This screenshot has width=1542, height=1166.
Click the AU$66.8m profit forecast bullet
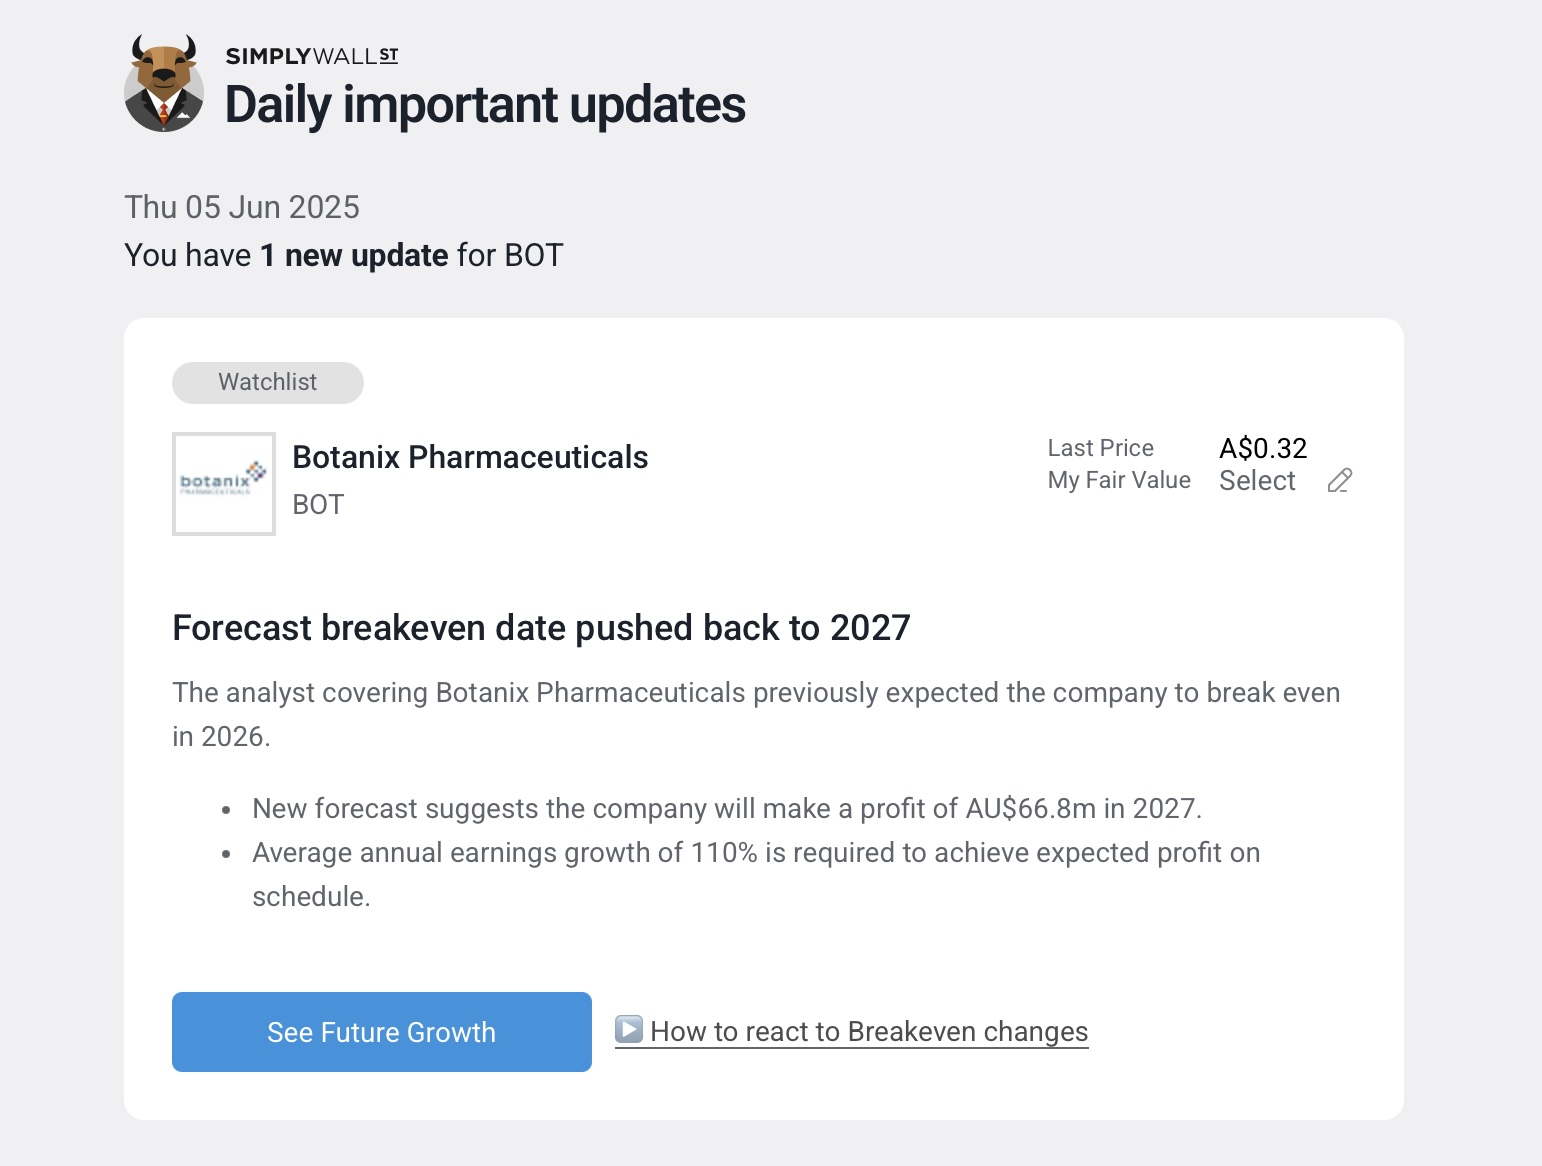[727, 809]
